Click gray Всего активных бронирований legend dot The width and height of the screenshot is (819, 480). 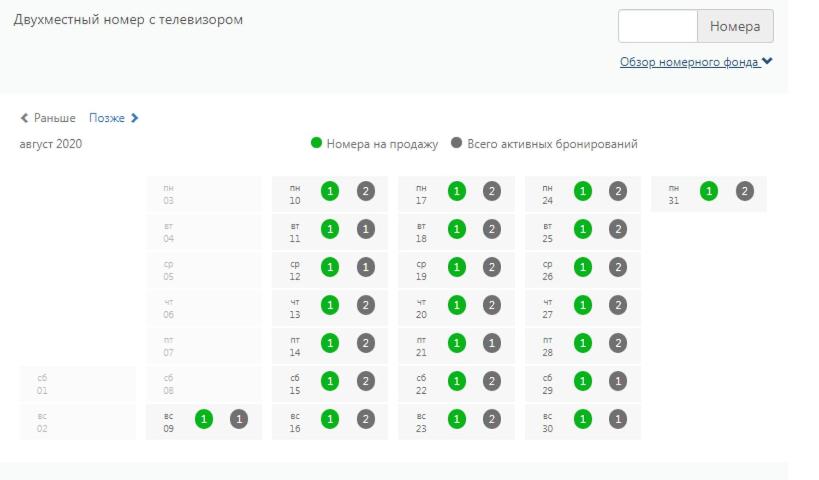pos(457,144)
